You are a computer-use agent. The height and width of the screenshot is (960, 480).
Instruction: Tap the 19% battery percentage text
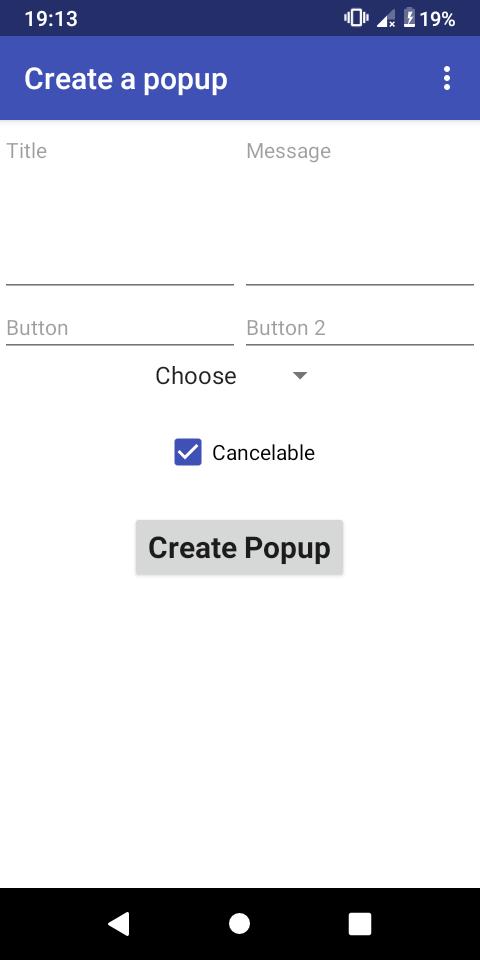pos(438,19)
